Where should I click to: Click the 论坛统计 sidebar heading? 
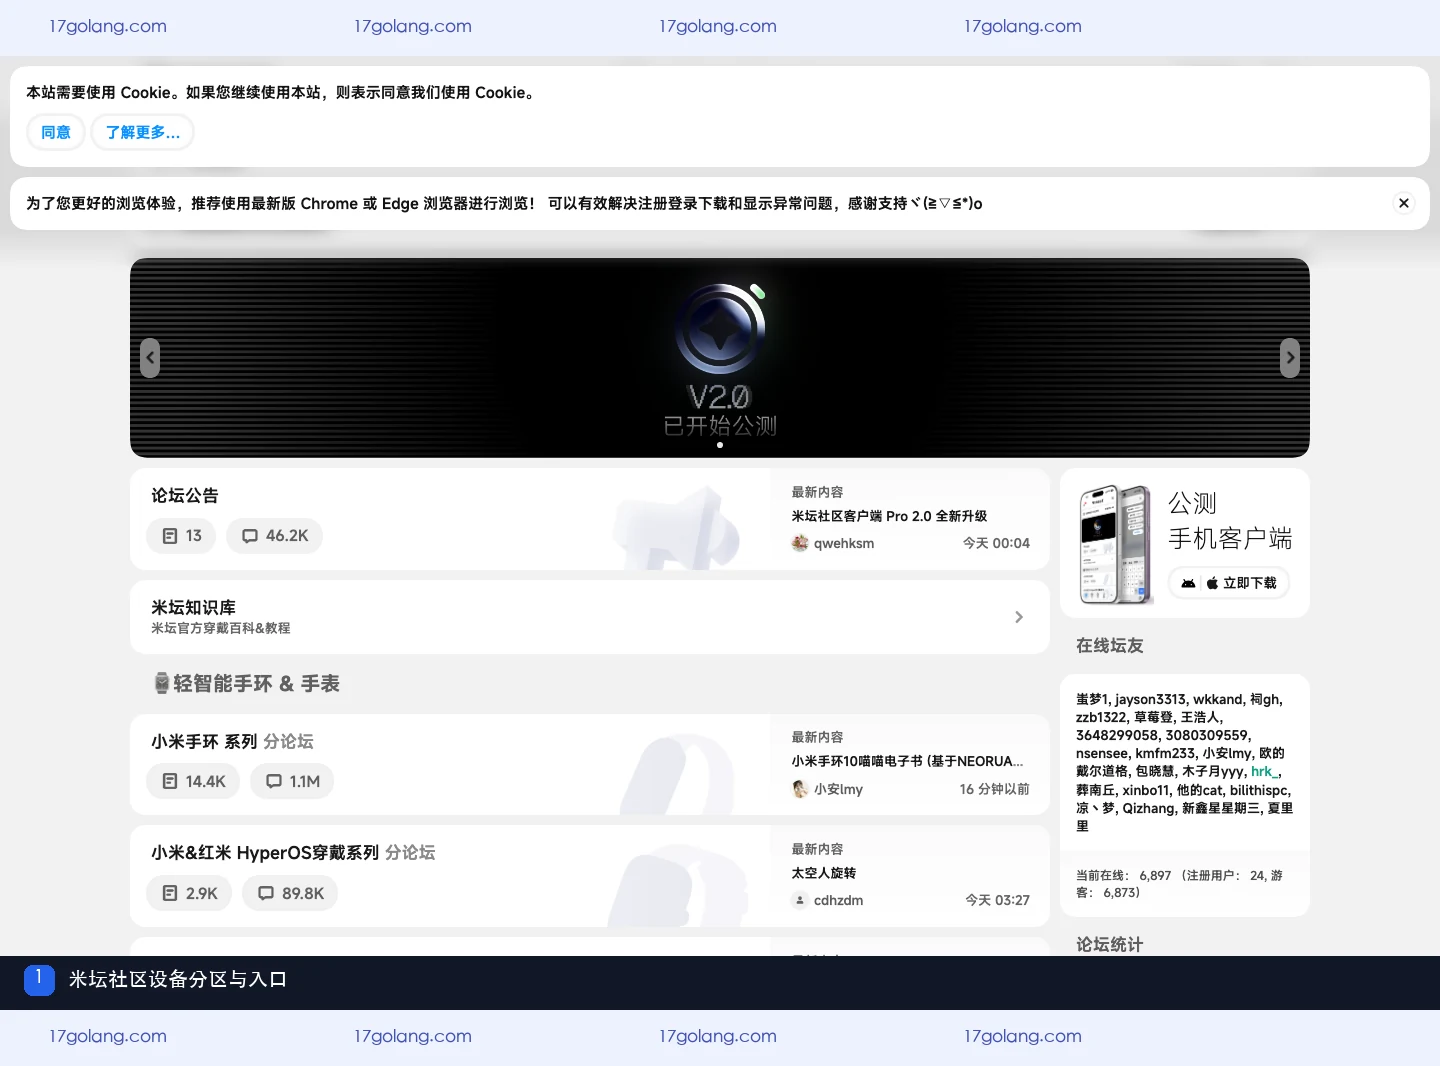coord(1110,944)
